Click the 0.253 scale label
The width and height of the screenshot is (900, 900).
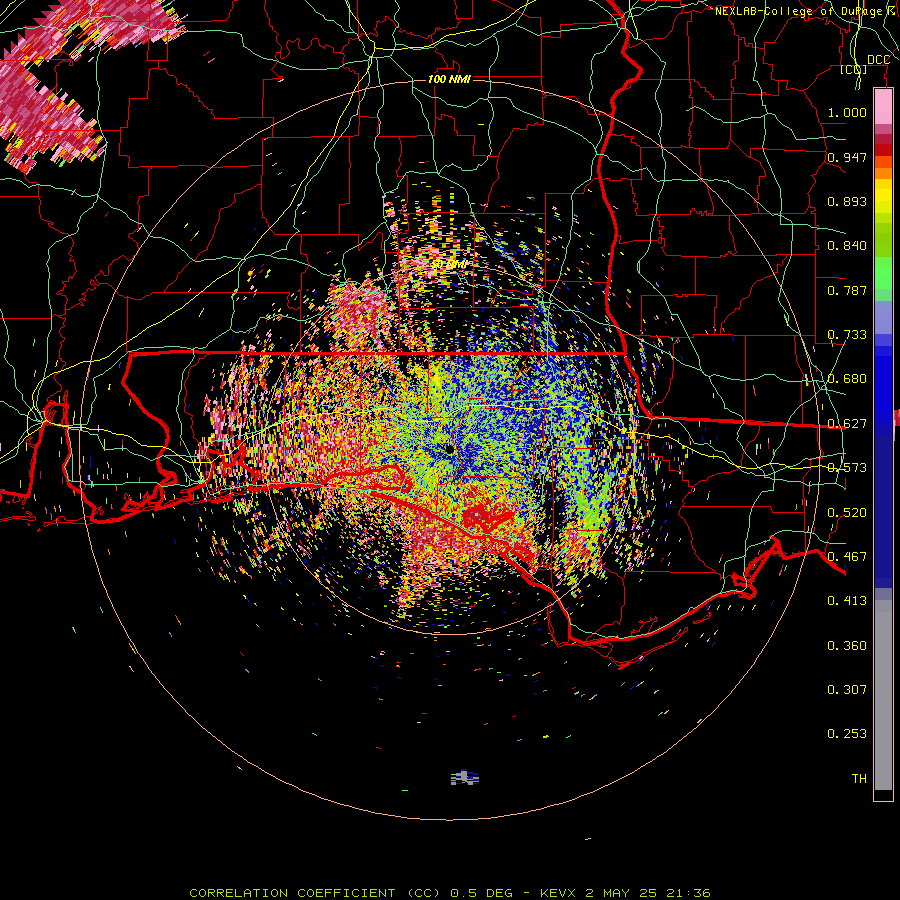pos(847,734)
